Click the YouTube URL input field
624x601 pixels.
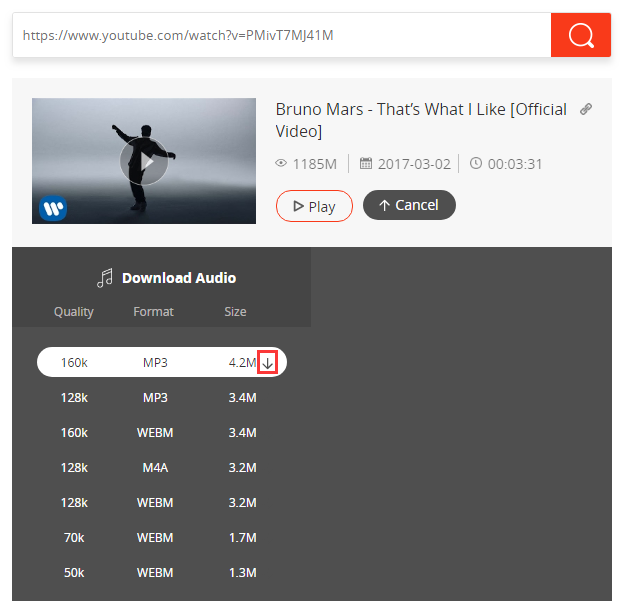coord(282,35)
